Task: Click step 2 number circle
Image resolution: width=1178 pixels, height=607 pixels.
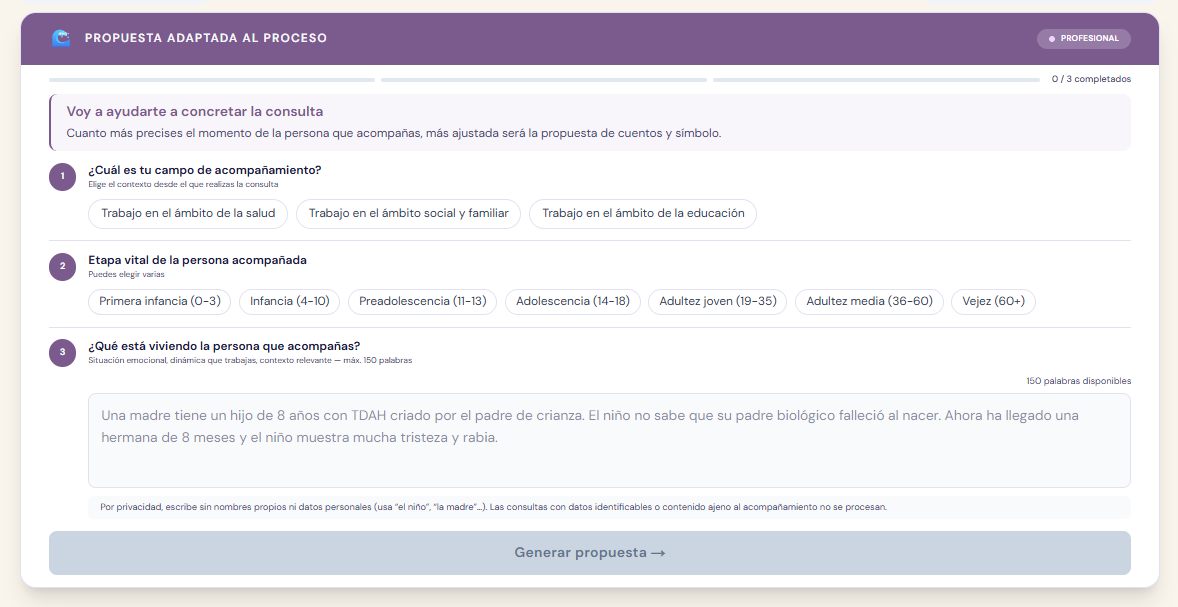Action: (x=62, y=267)
